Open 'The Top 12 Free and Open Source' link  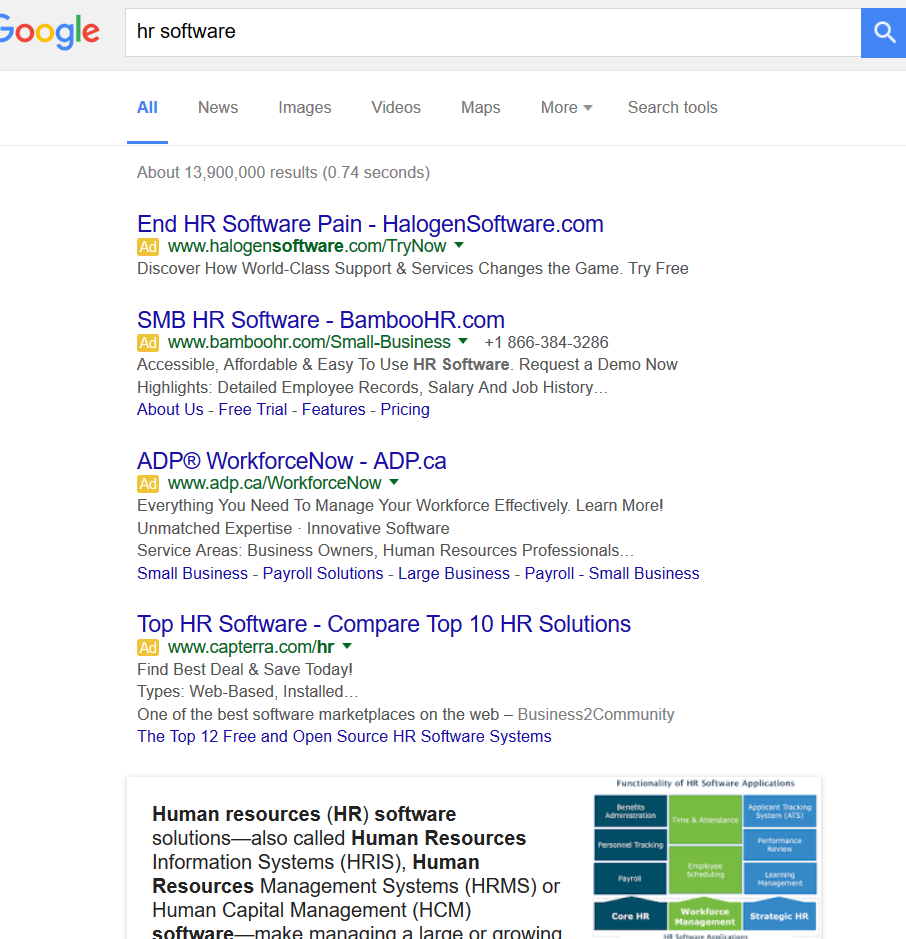(344, 737)
